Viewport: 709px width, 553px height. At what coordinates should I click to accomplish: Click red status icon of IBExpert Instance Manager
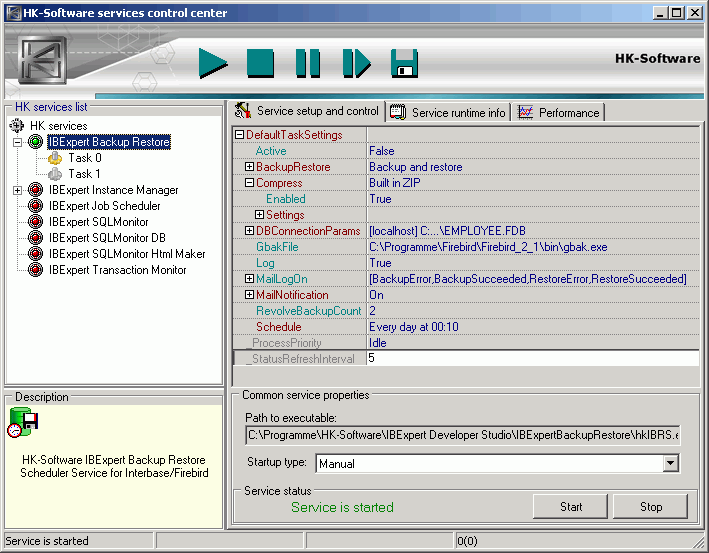coord(35,190)
